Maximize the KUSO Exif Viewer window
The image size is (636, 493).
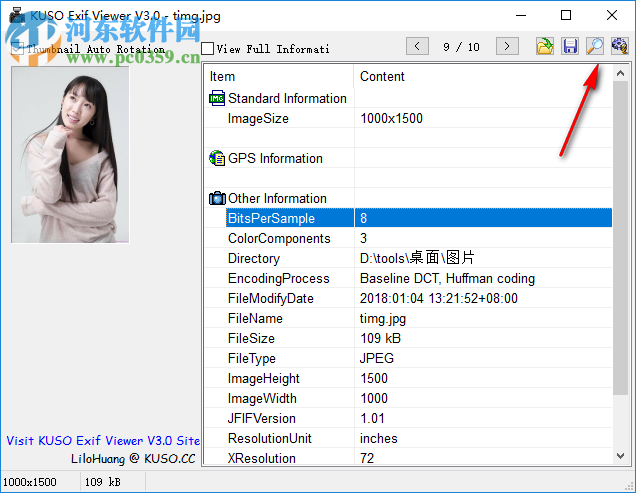point(566,15)
